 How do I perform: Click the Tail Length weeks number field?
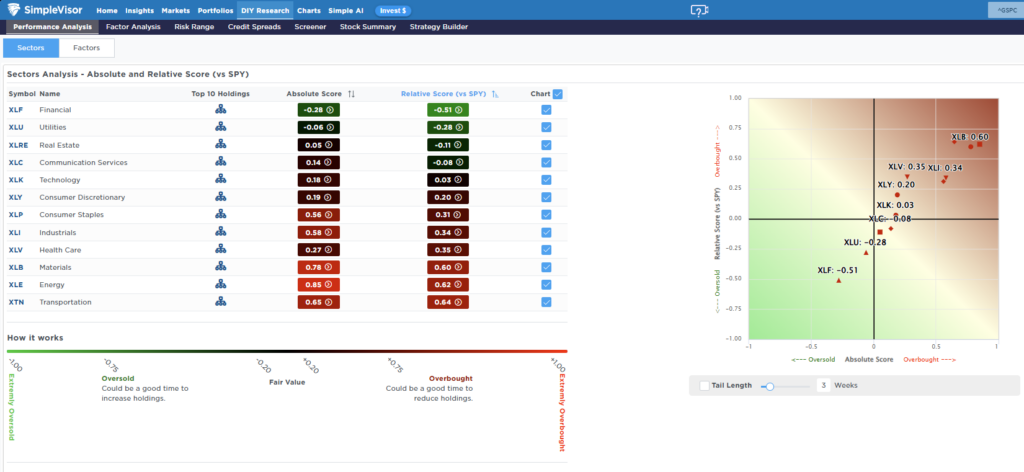click(x=823, y=385)
